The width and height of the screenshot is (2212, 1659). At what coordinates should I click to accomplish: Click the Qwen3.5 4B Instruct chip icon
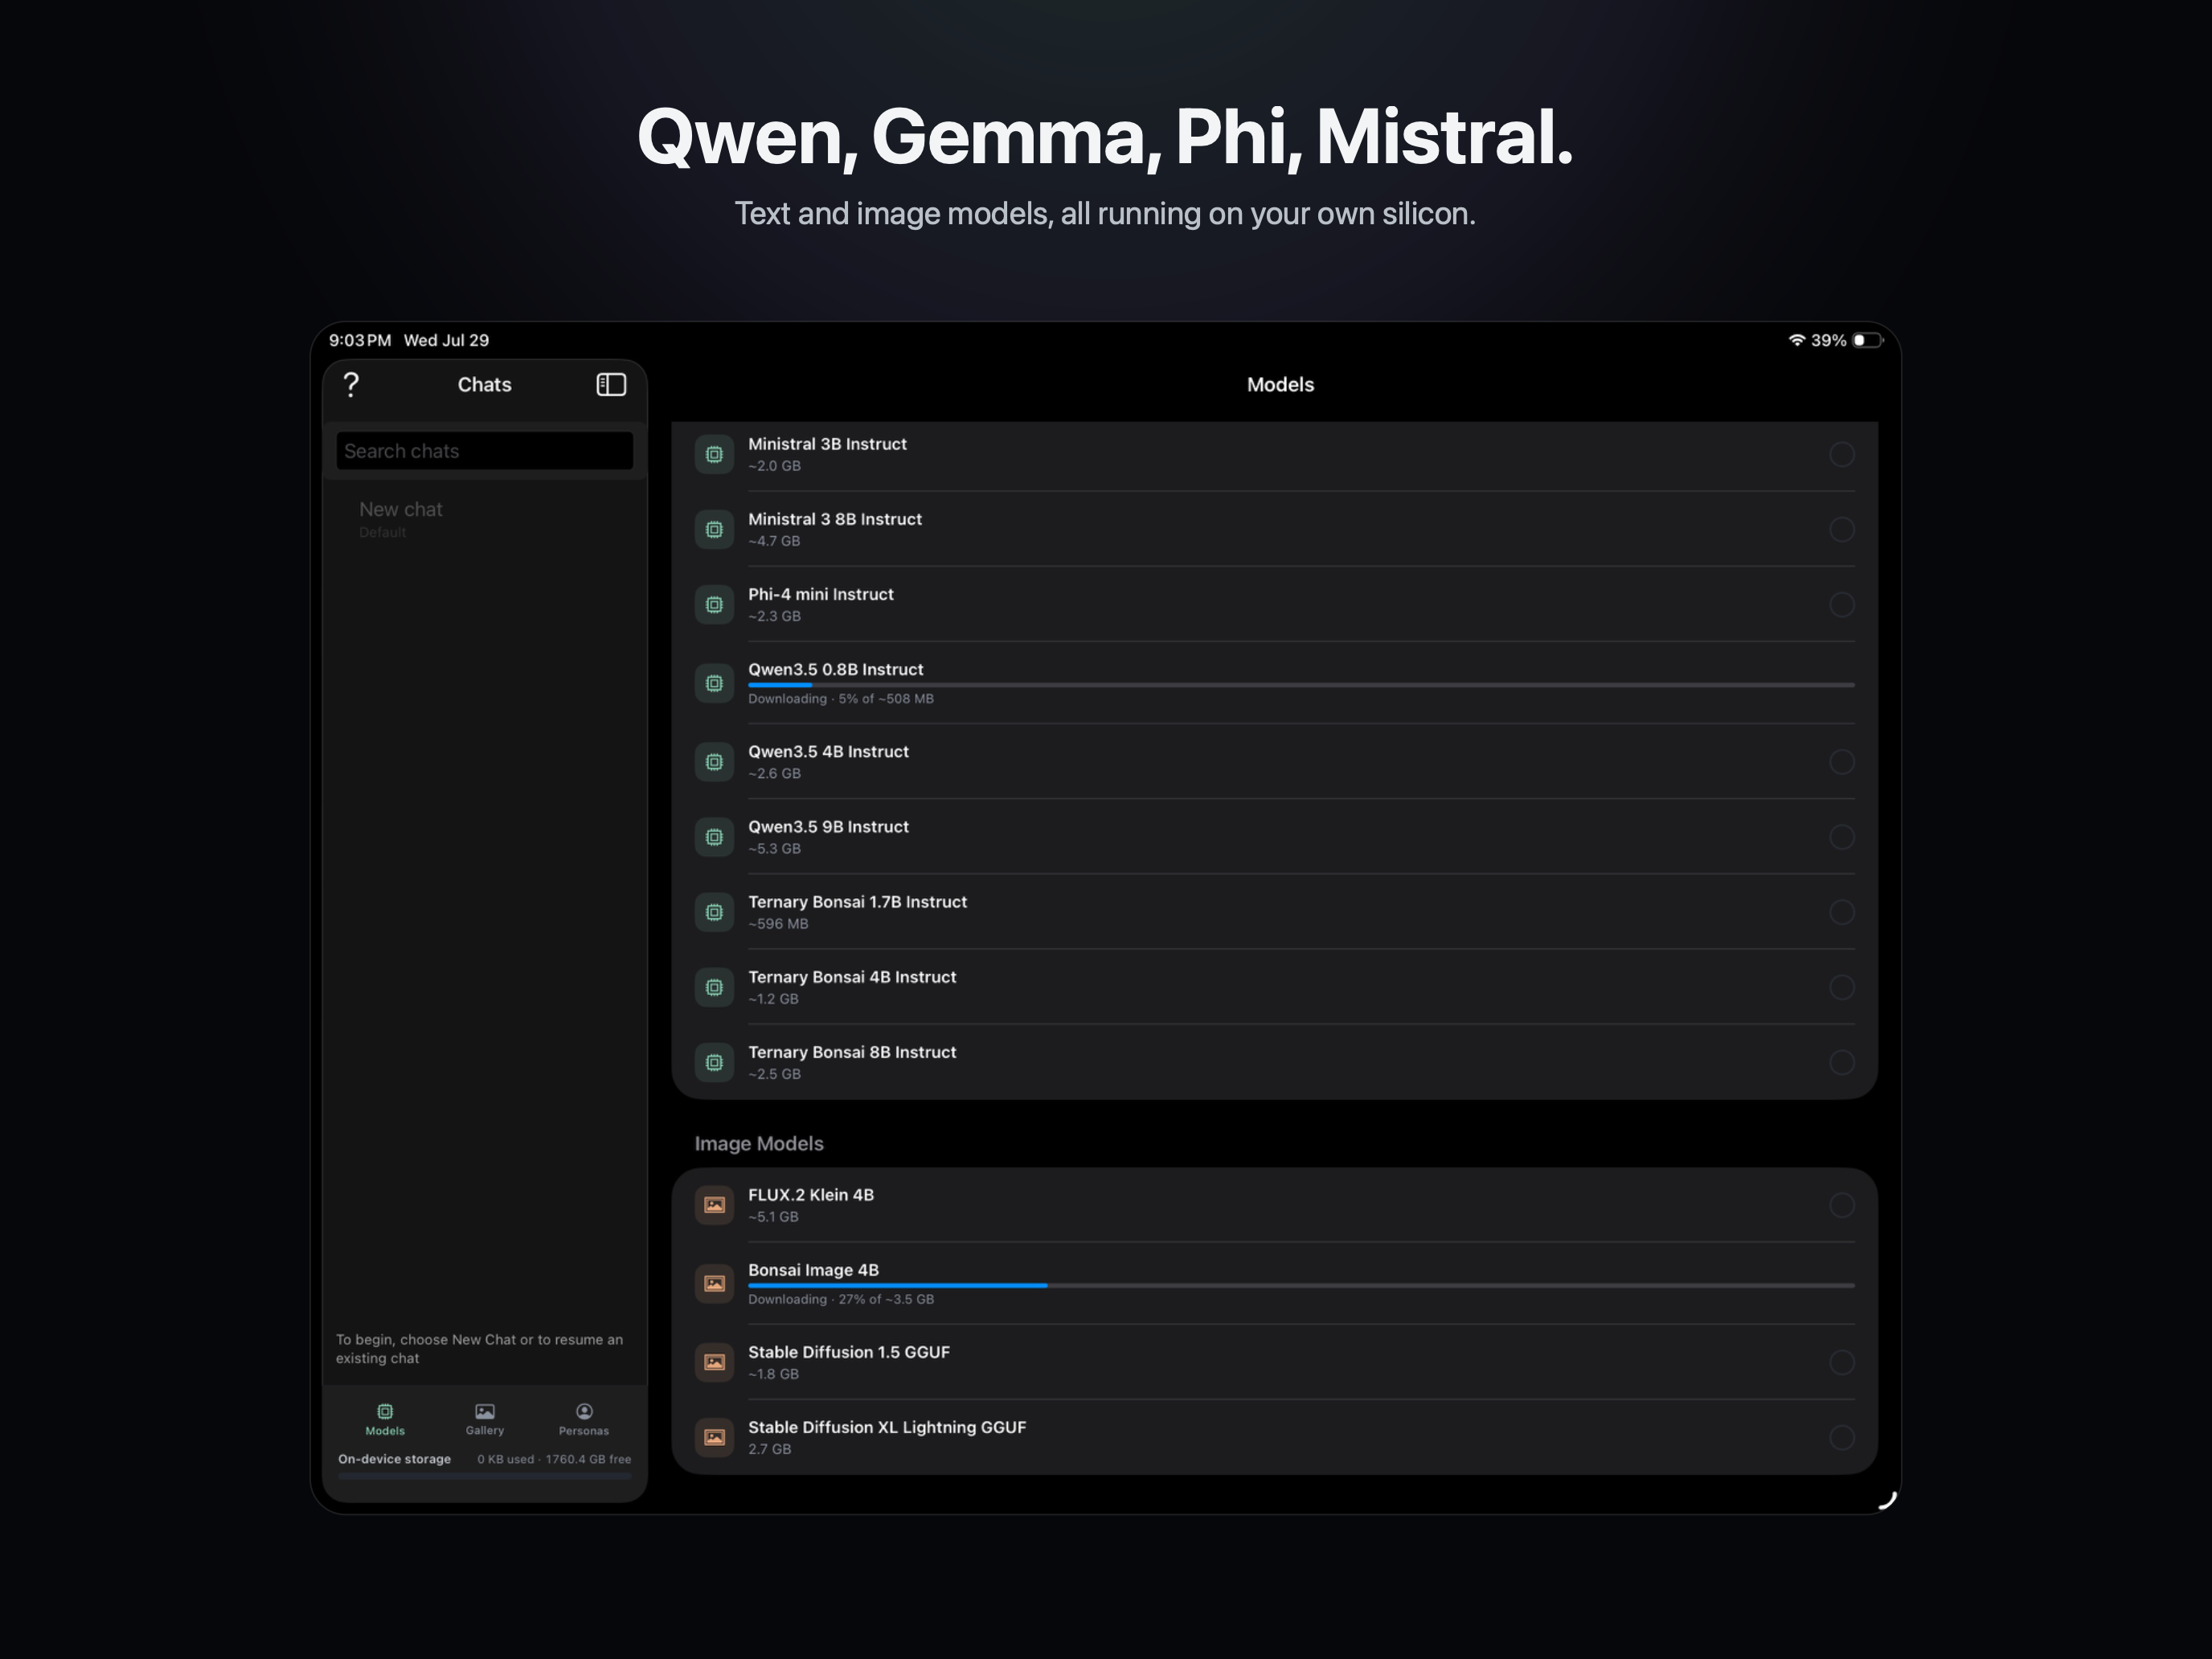pyautogui.click(x=714, y=762)
